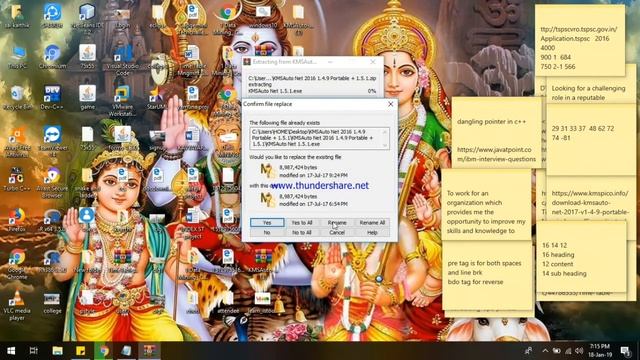Open the NetBeans IDE desktop shortcut
Screen dimensions: 640x360
[x=87, y=18]
